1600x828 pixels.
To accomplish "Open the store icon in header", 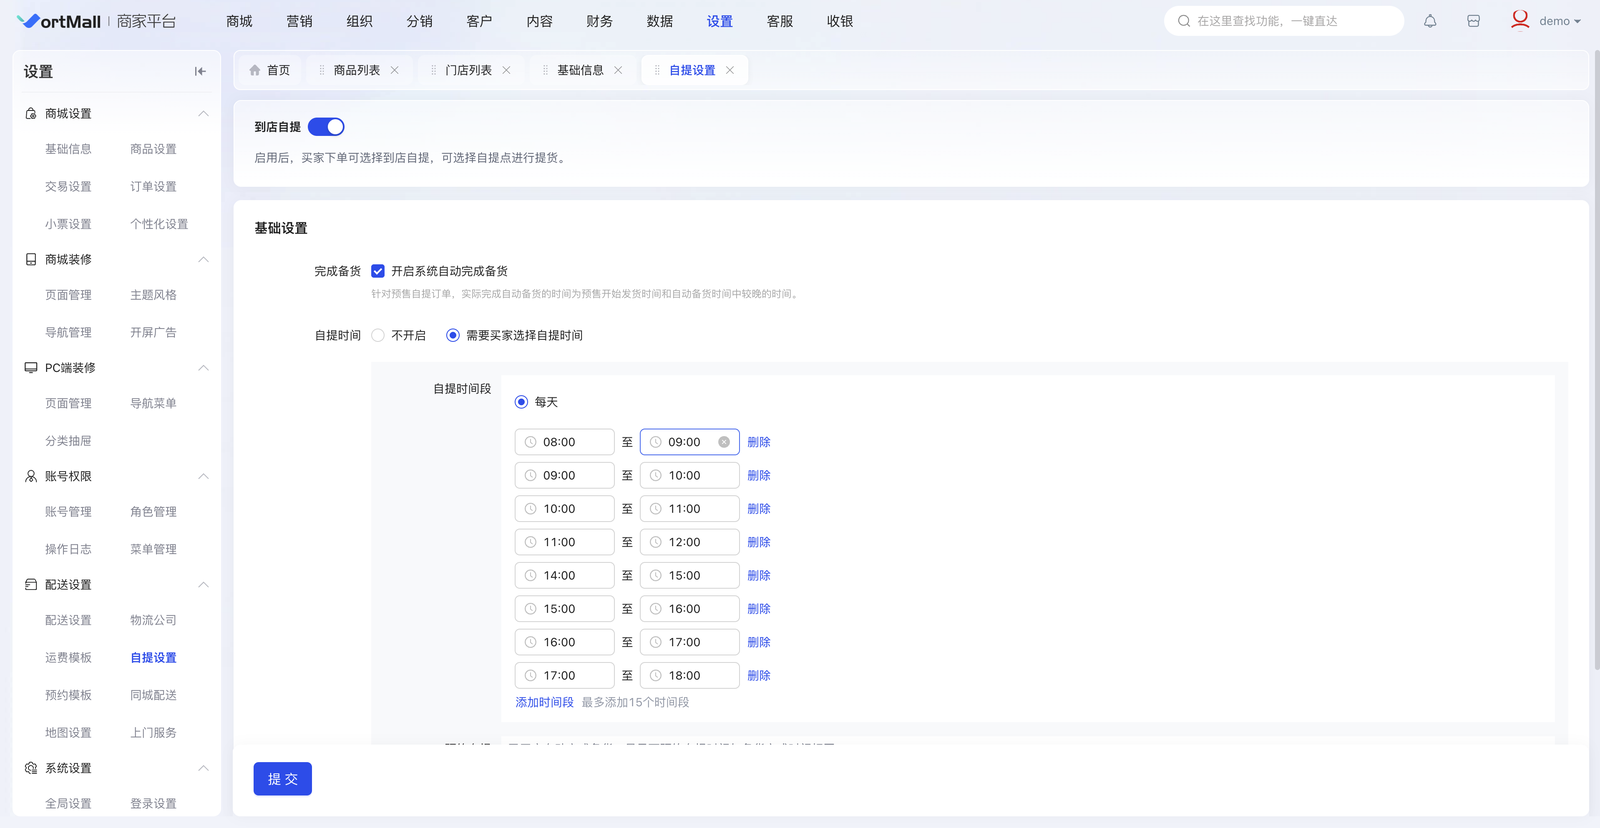I will 1473,21.
